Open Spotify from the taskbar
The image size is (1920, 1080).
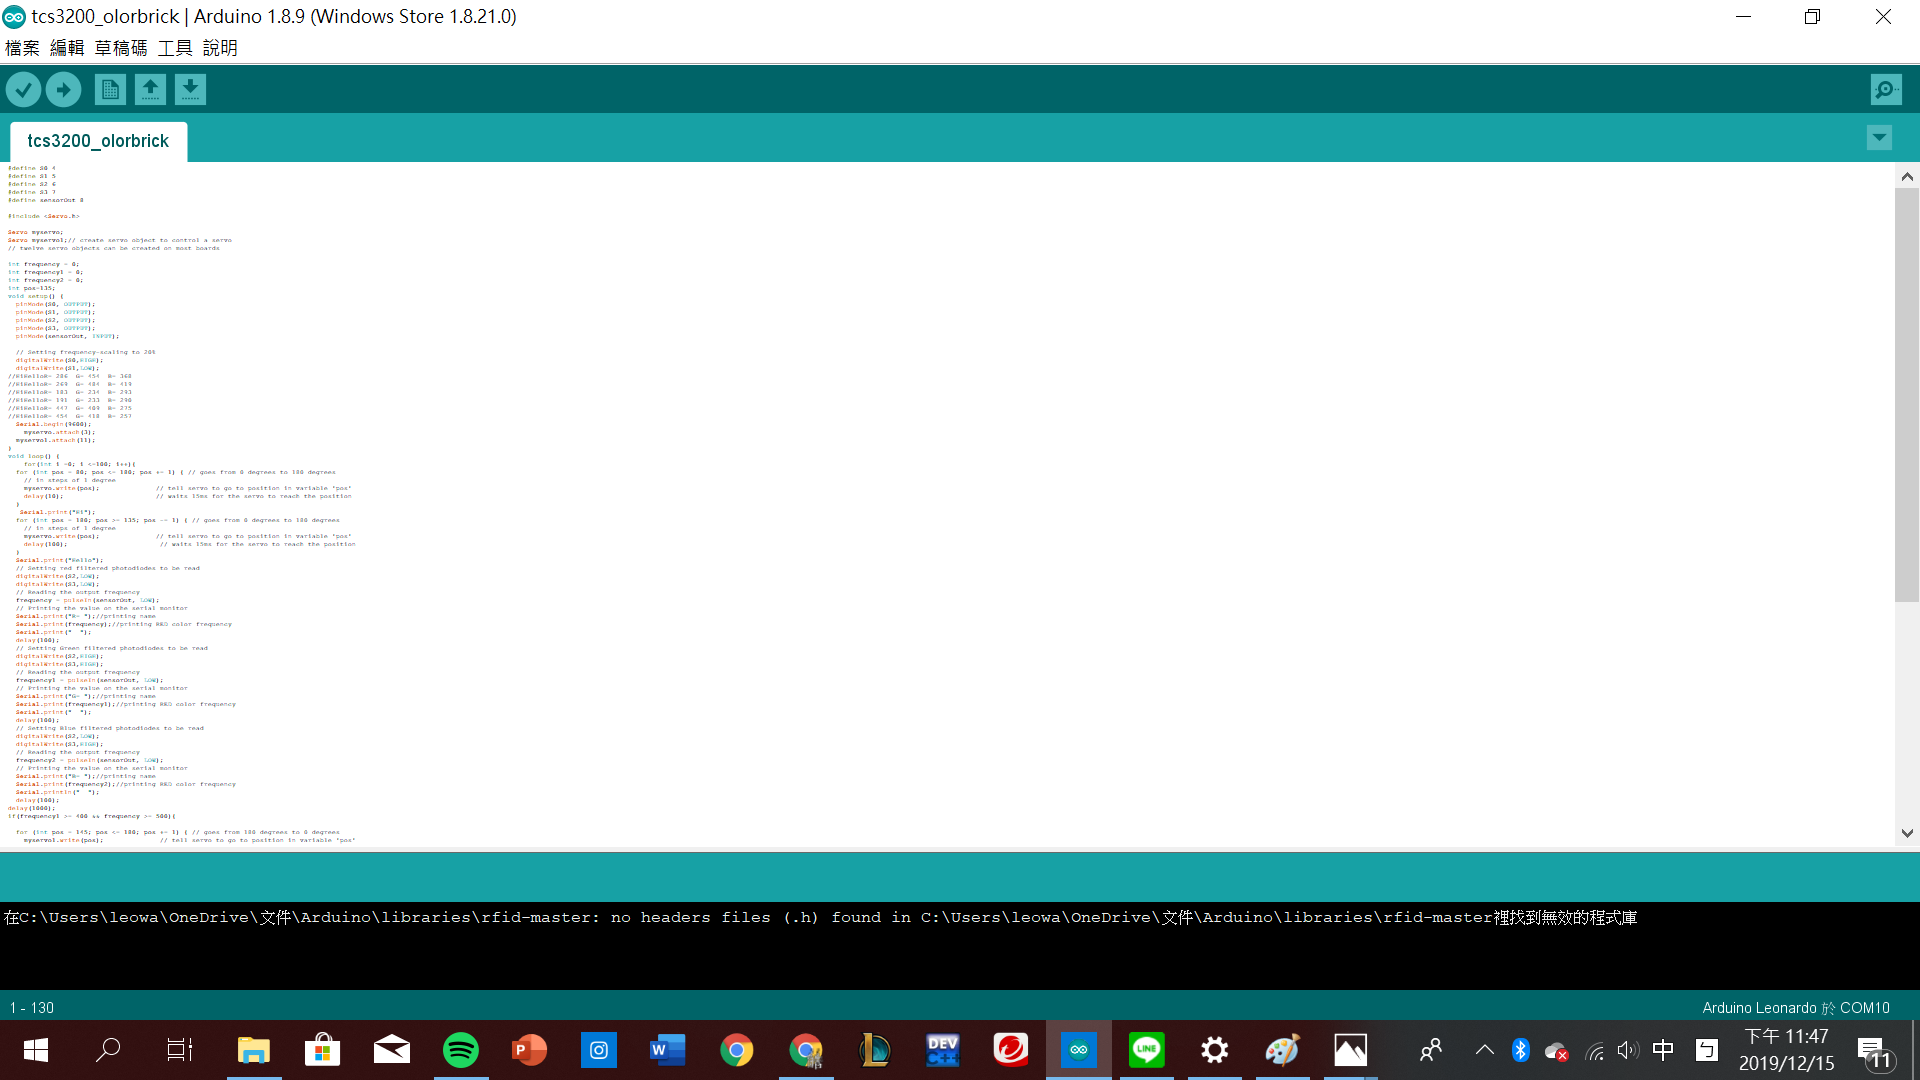(460, 1050)
